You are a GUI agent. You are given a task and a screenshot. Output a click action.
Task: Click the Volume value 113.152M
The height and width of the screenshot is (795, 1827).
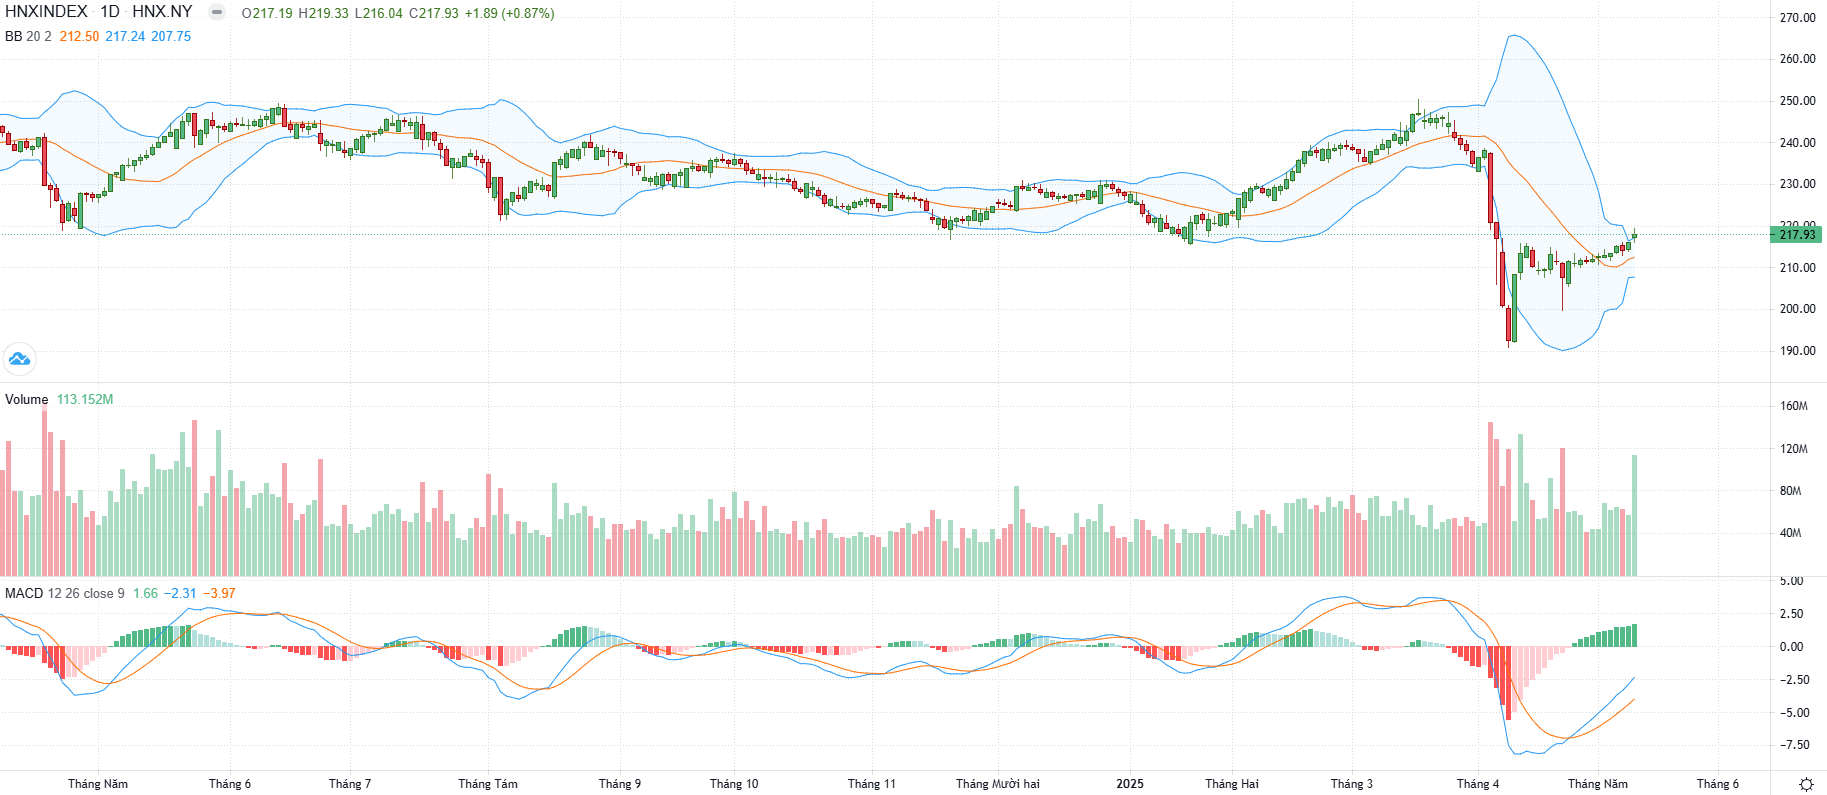click(x=85, y=399)
